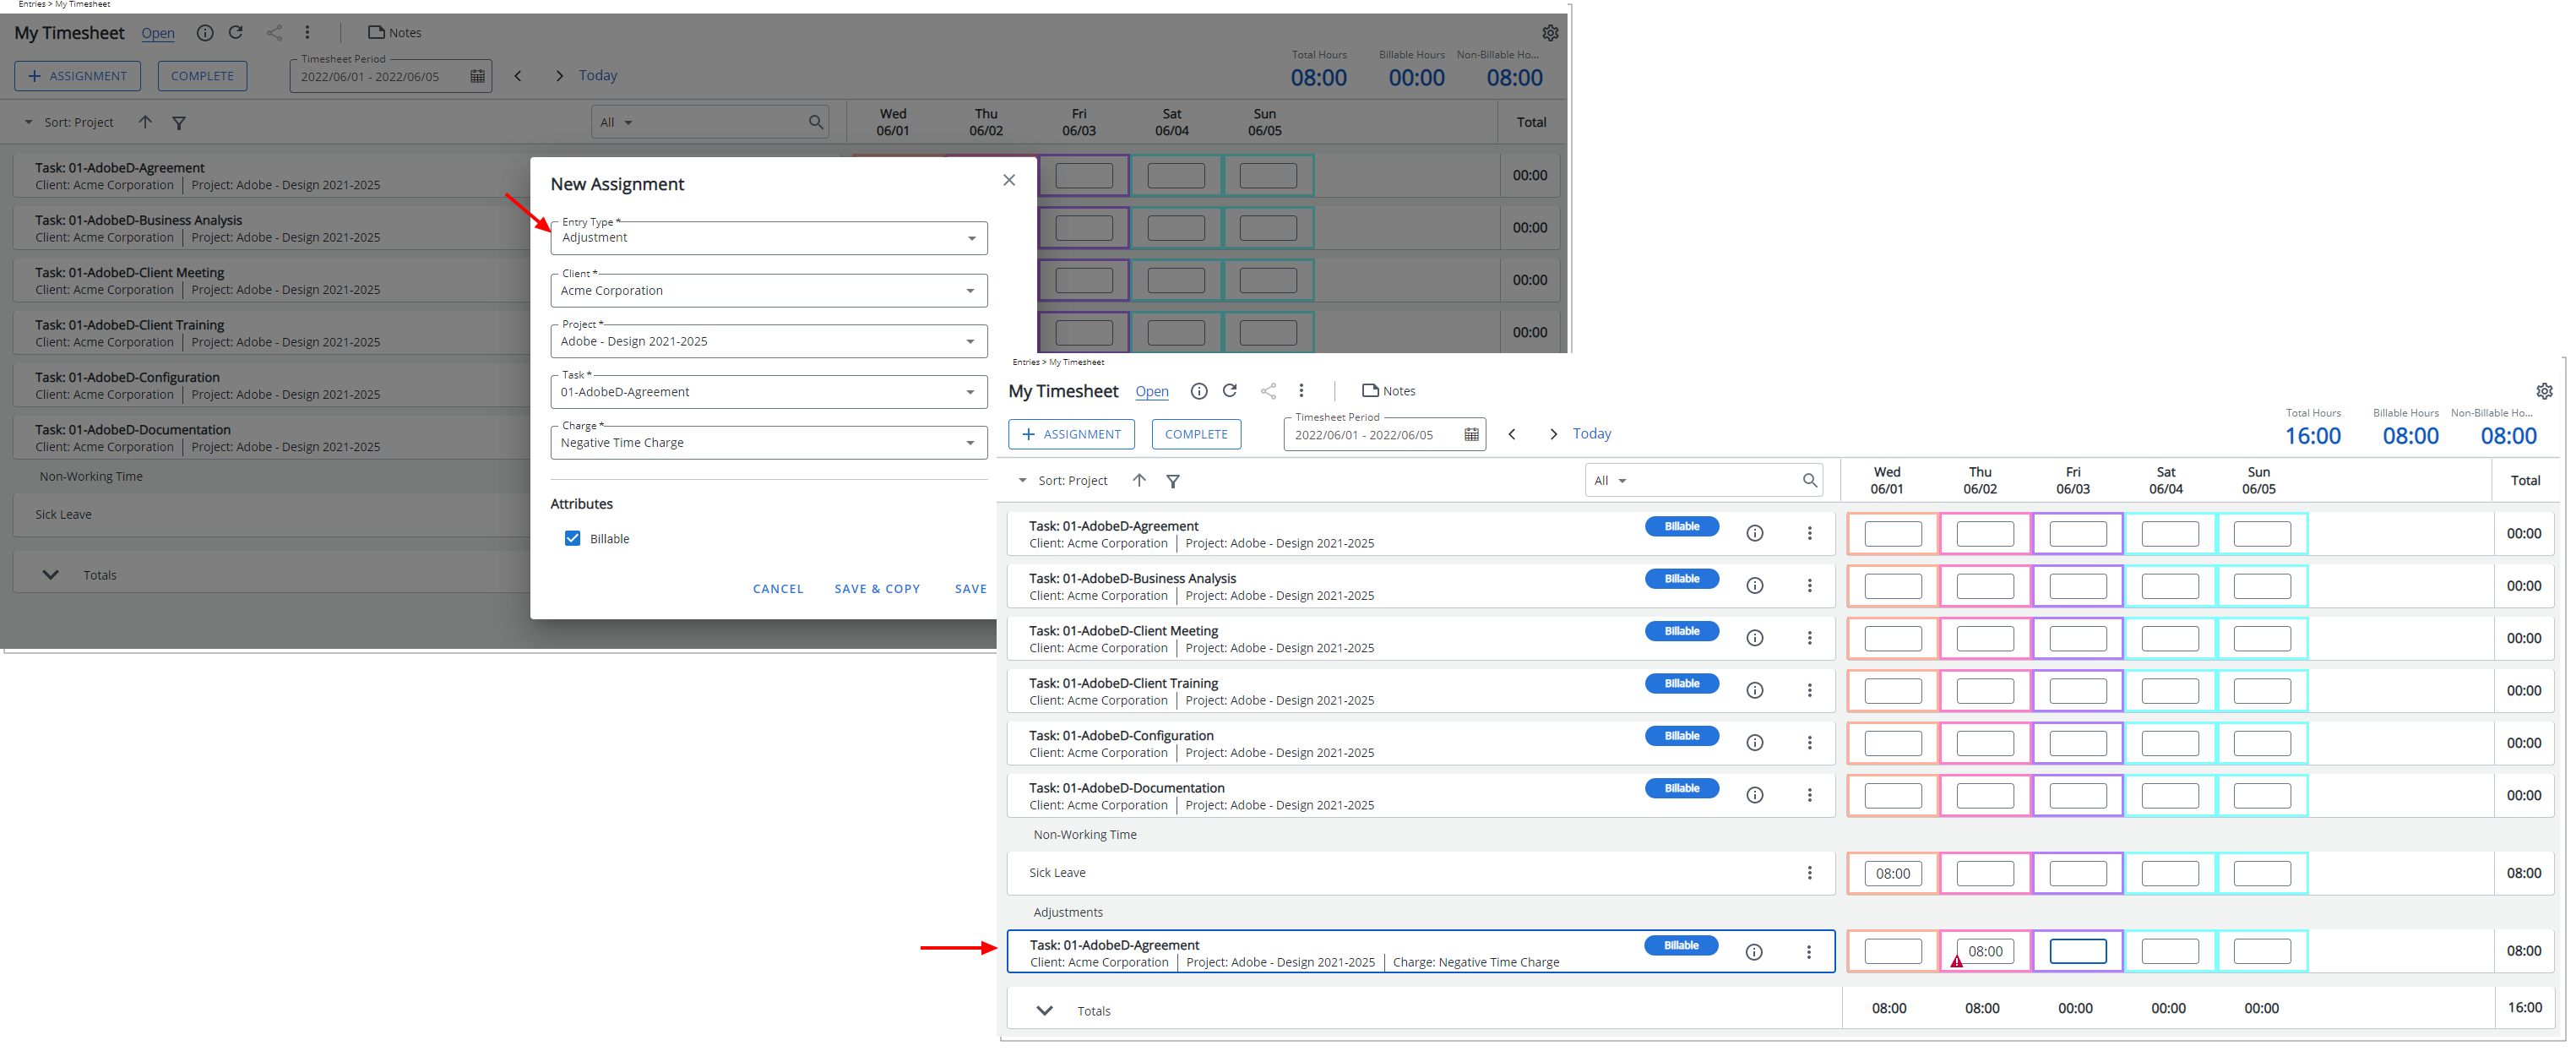
Task: Click settings gear in left timesheet window
Action: [x=1550, y=33]
